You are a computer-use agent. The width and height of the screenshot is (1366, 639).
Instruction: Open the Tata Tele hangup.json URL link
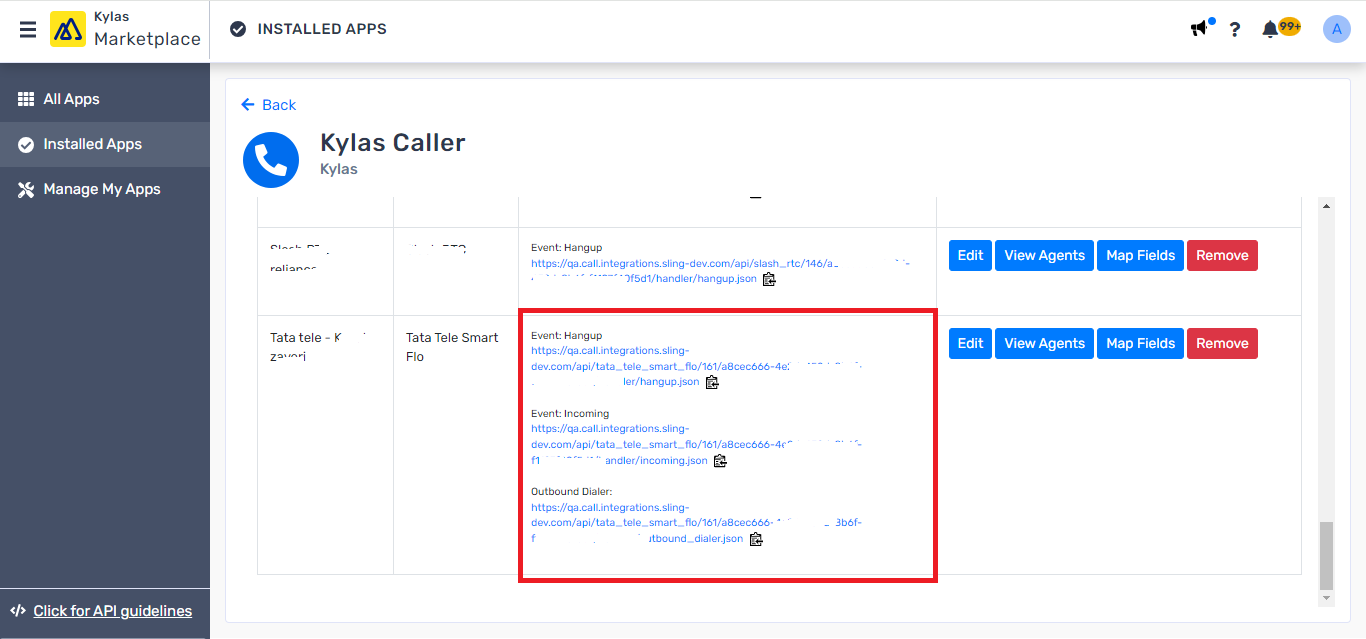click(x=696, y=366)
